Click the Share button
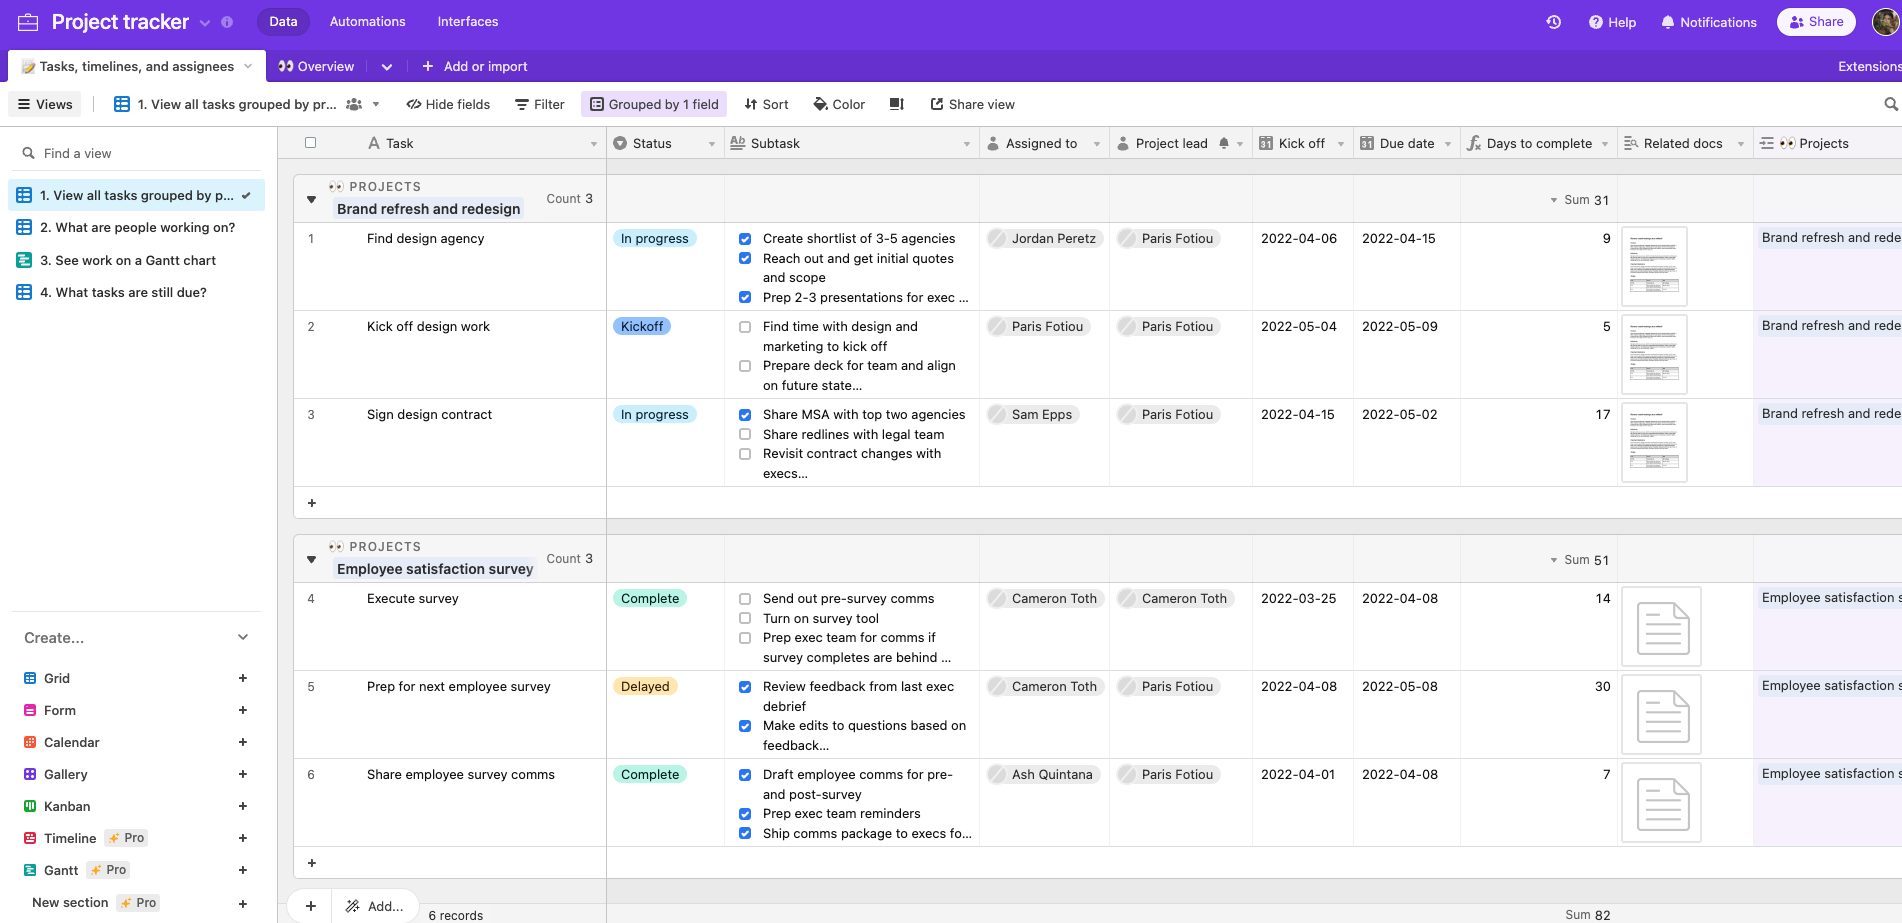This screenshot has height=923, width=1902. (1815, 22)
